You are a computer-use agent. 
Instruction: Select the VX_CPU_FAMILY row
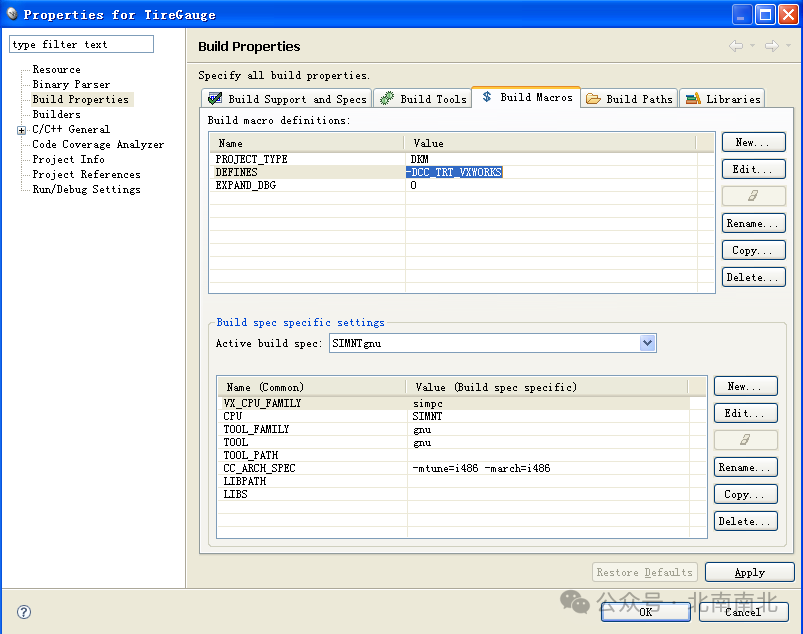[454, 403]
